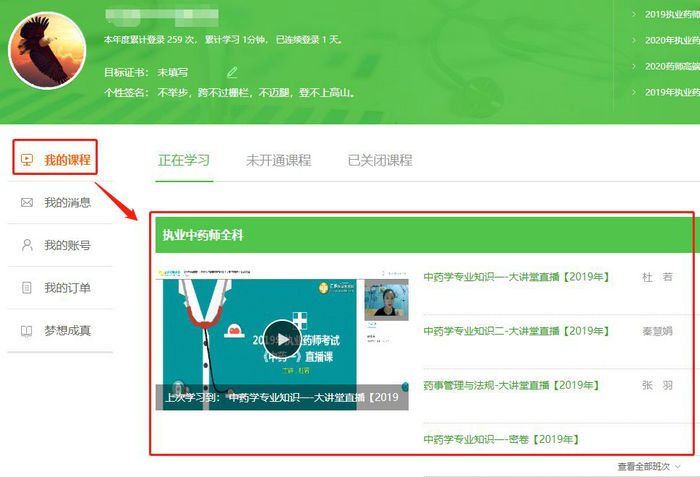
Task: Open the 我的订单 document icon
Action: pos(27,288)
